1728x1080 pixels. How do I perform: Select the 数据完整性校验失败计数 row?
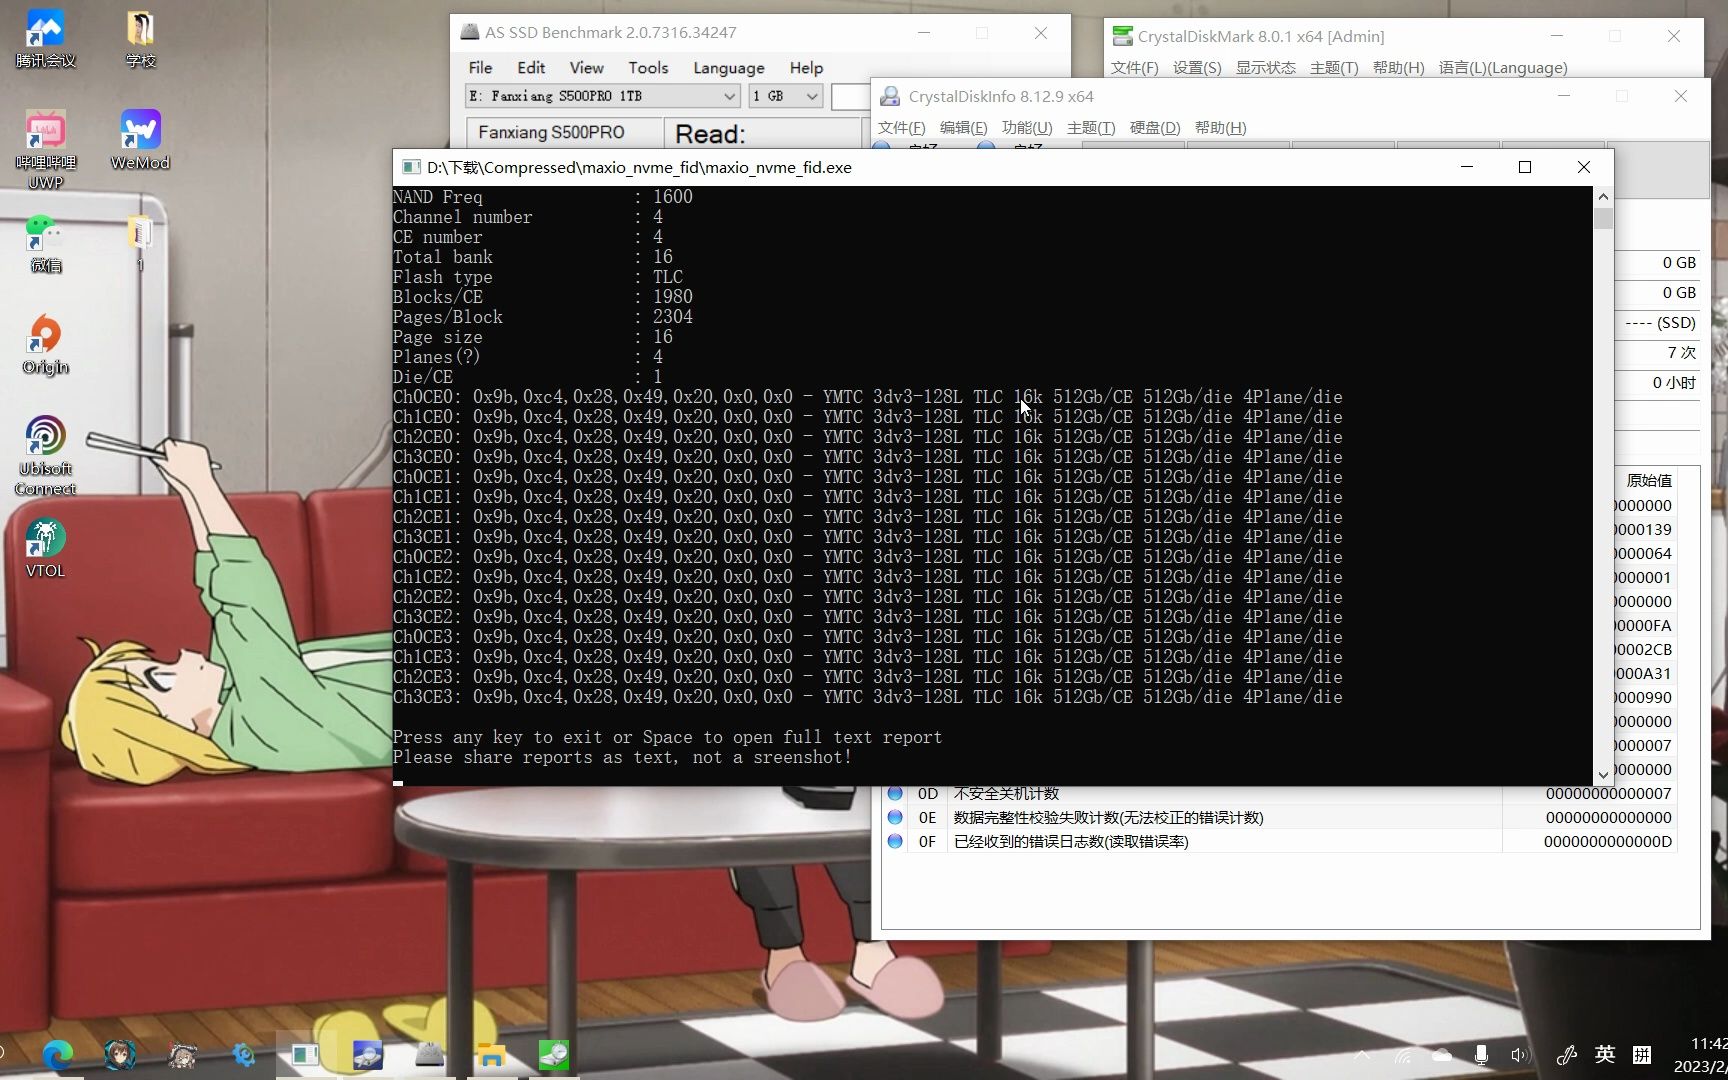click(1279, 817)
